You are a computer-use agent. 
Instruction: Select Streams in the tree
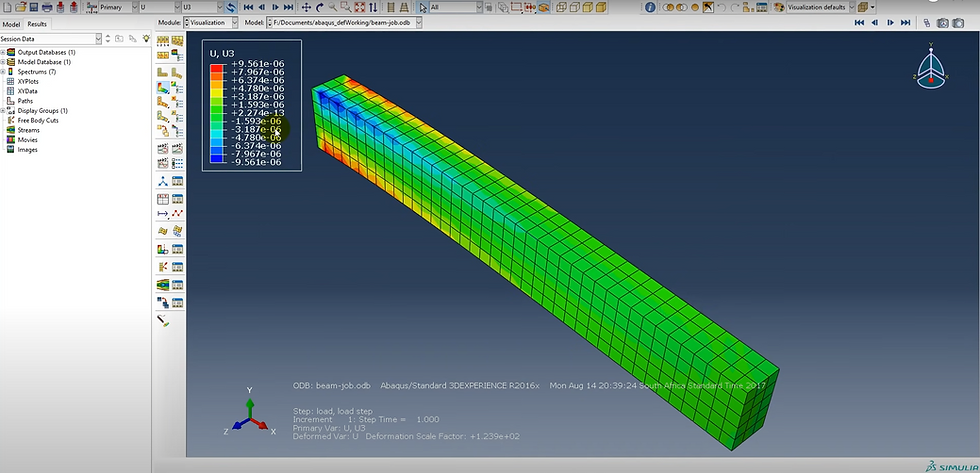tap(28, 130)
